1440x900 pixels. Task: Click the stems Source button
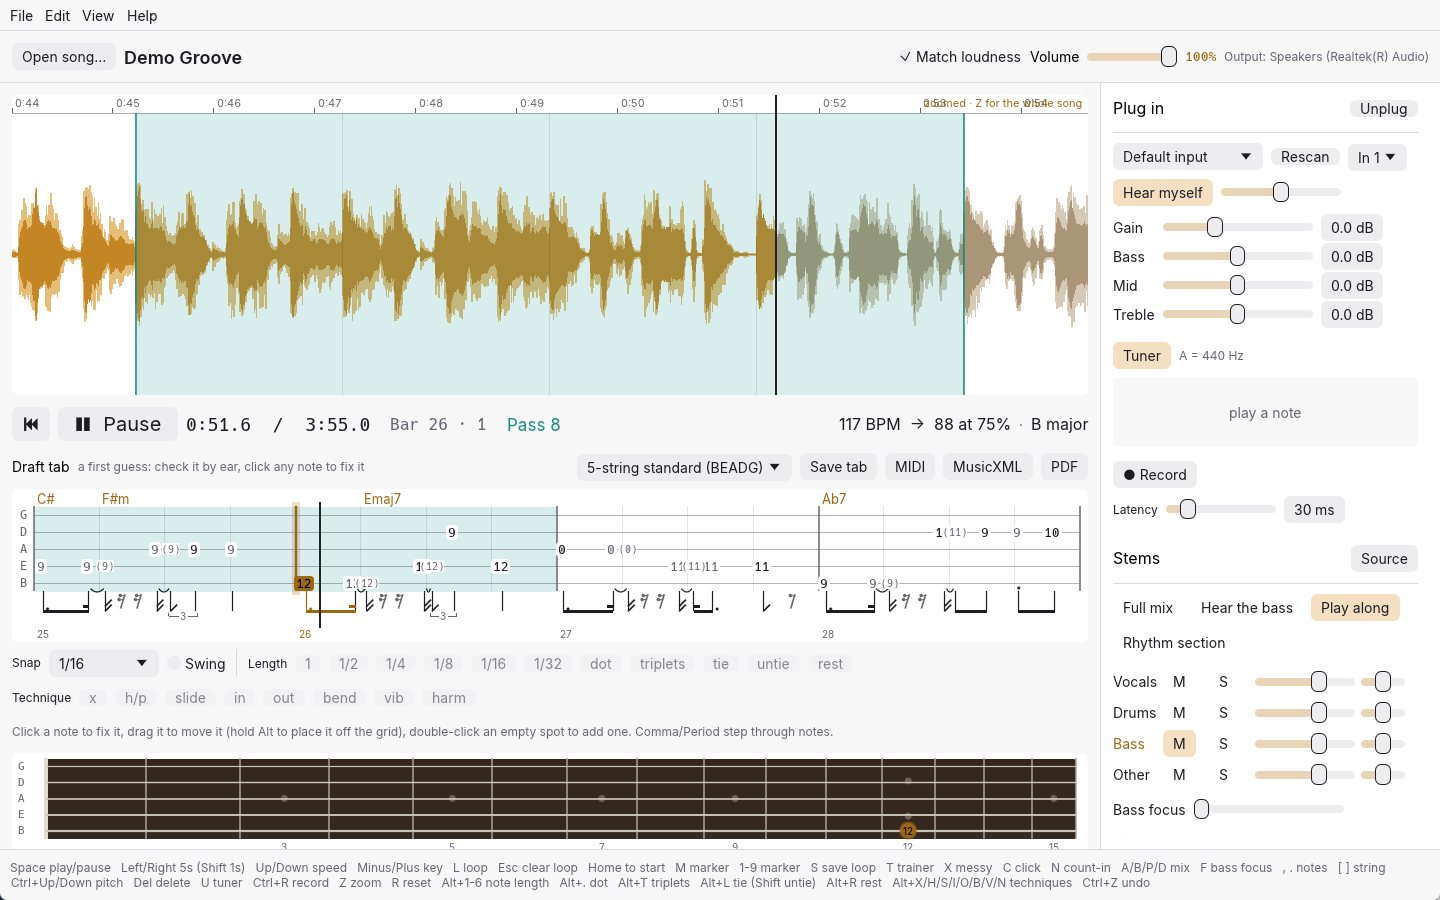coord(1384,559)
